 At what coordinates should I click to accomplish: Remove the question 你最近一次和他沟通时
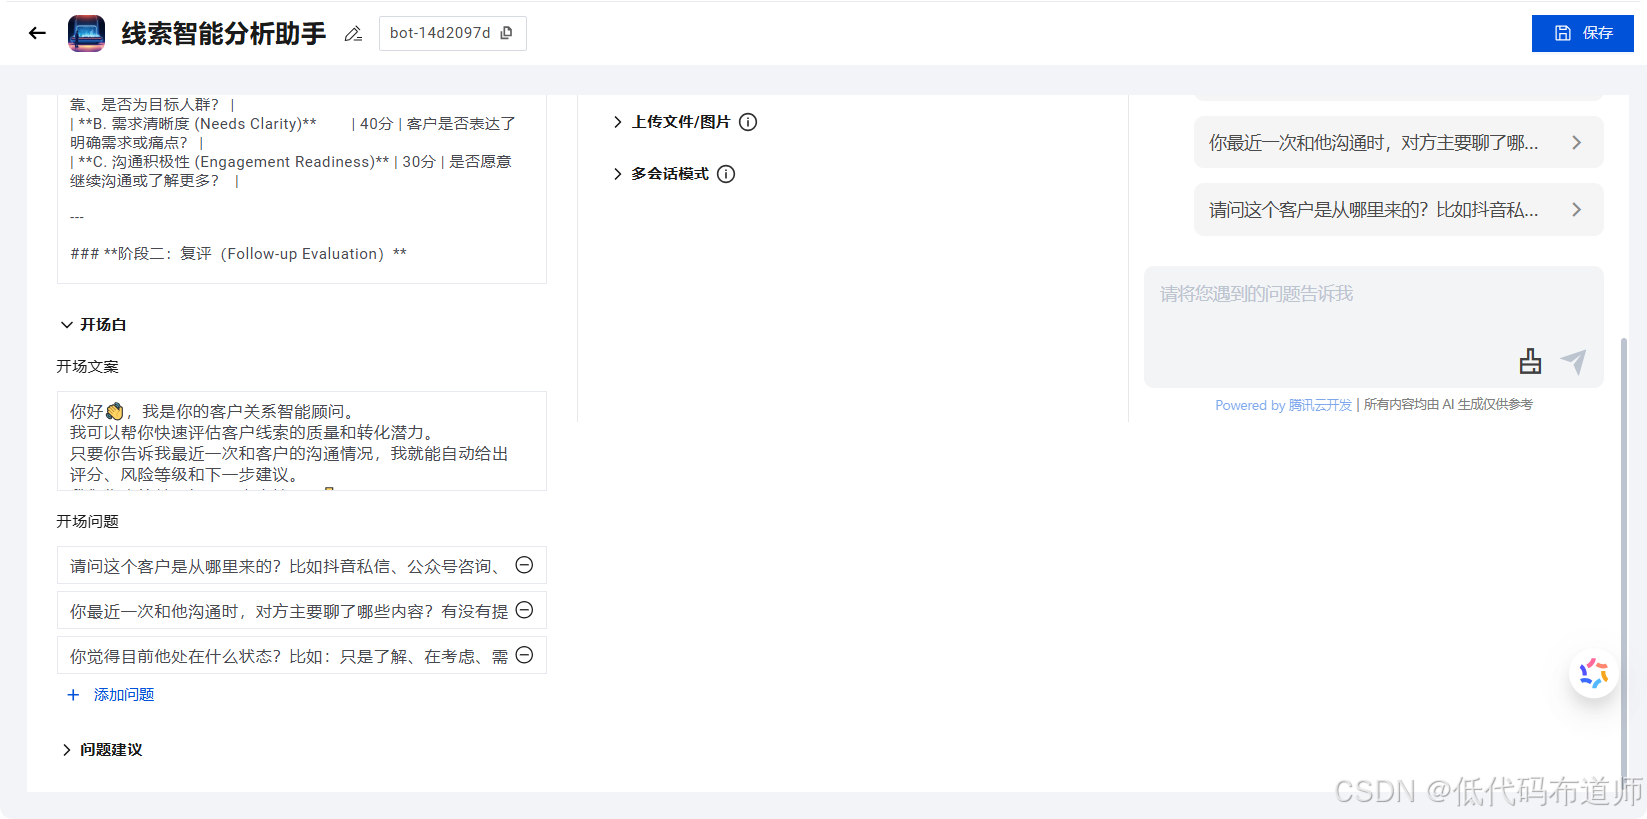[524, 610]
